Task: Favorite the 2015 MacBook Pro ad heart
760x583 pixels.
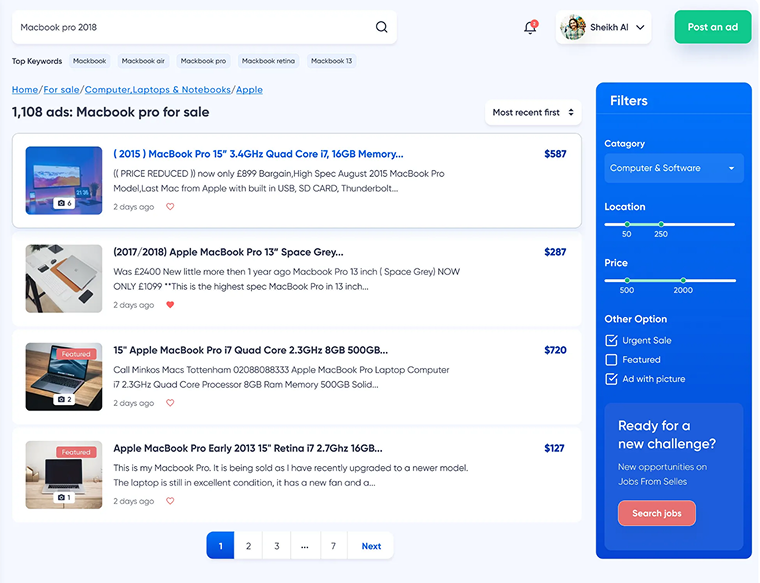Action: pos(170,206)
